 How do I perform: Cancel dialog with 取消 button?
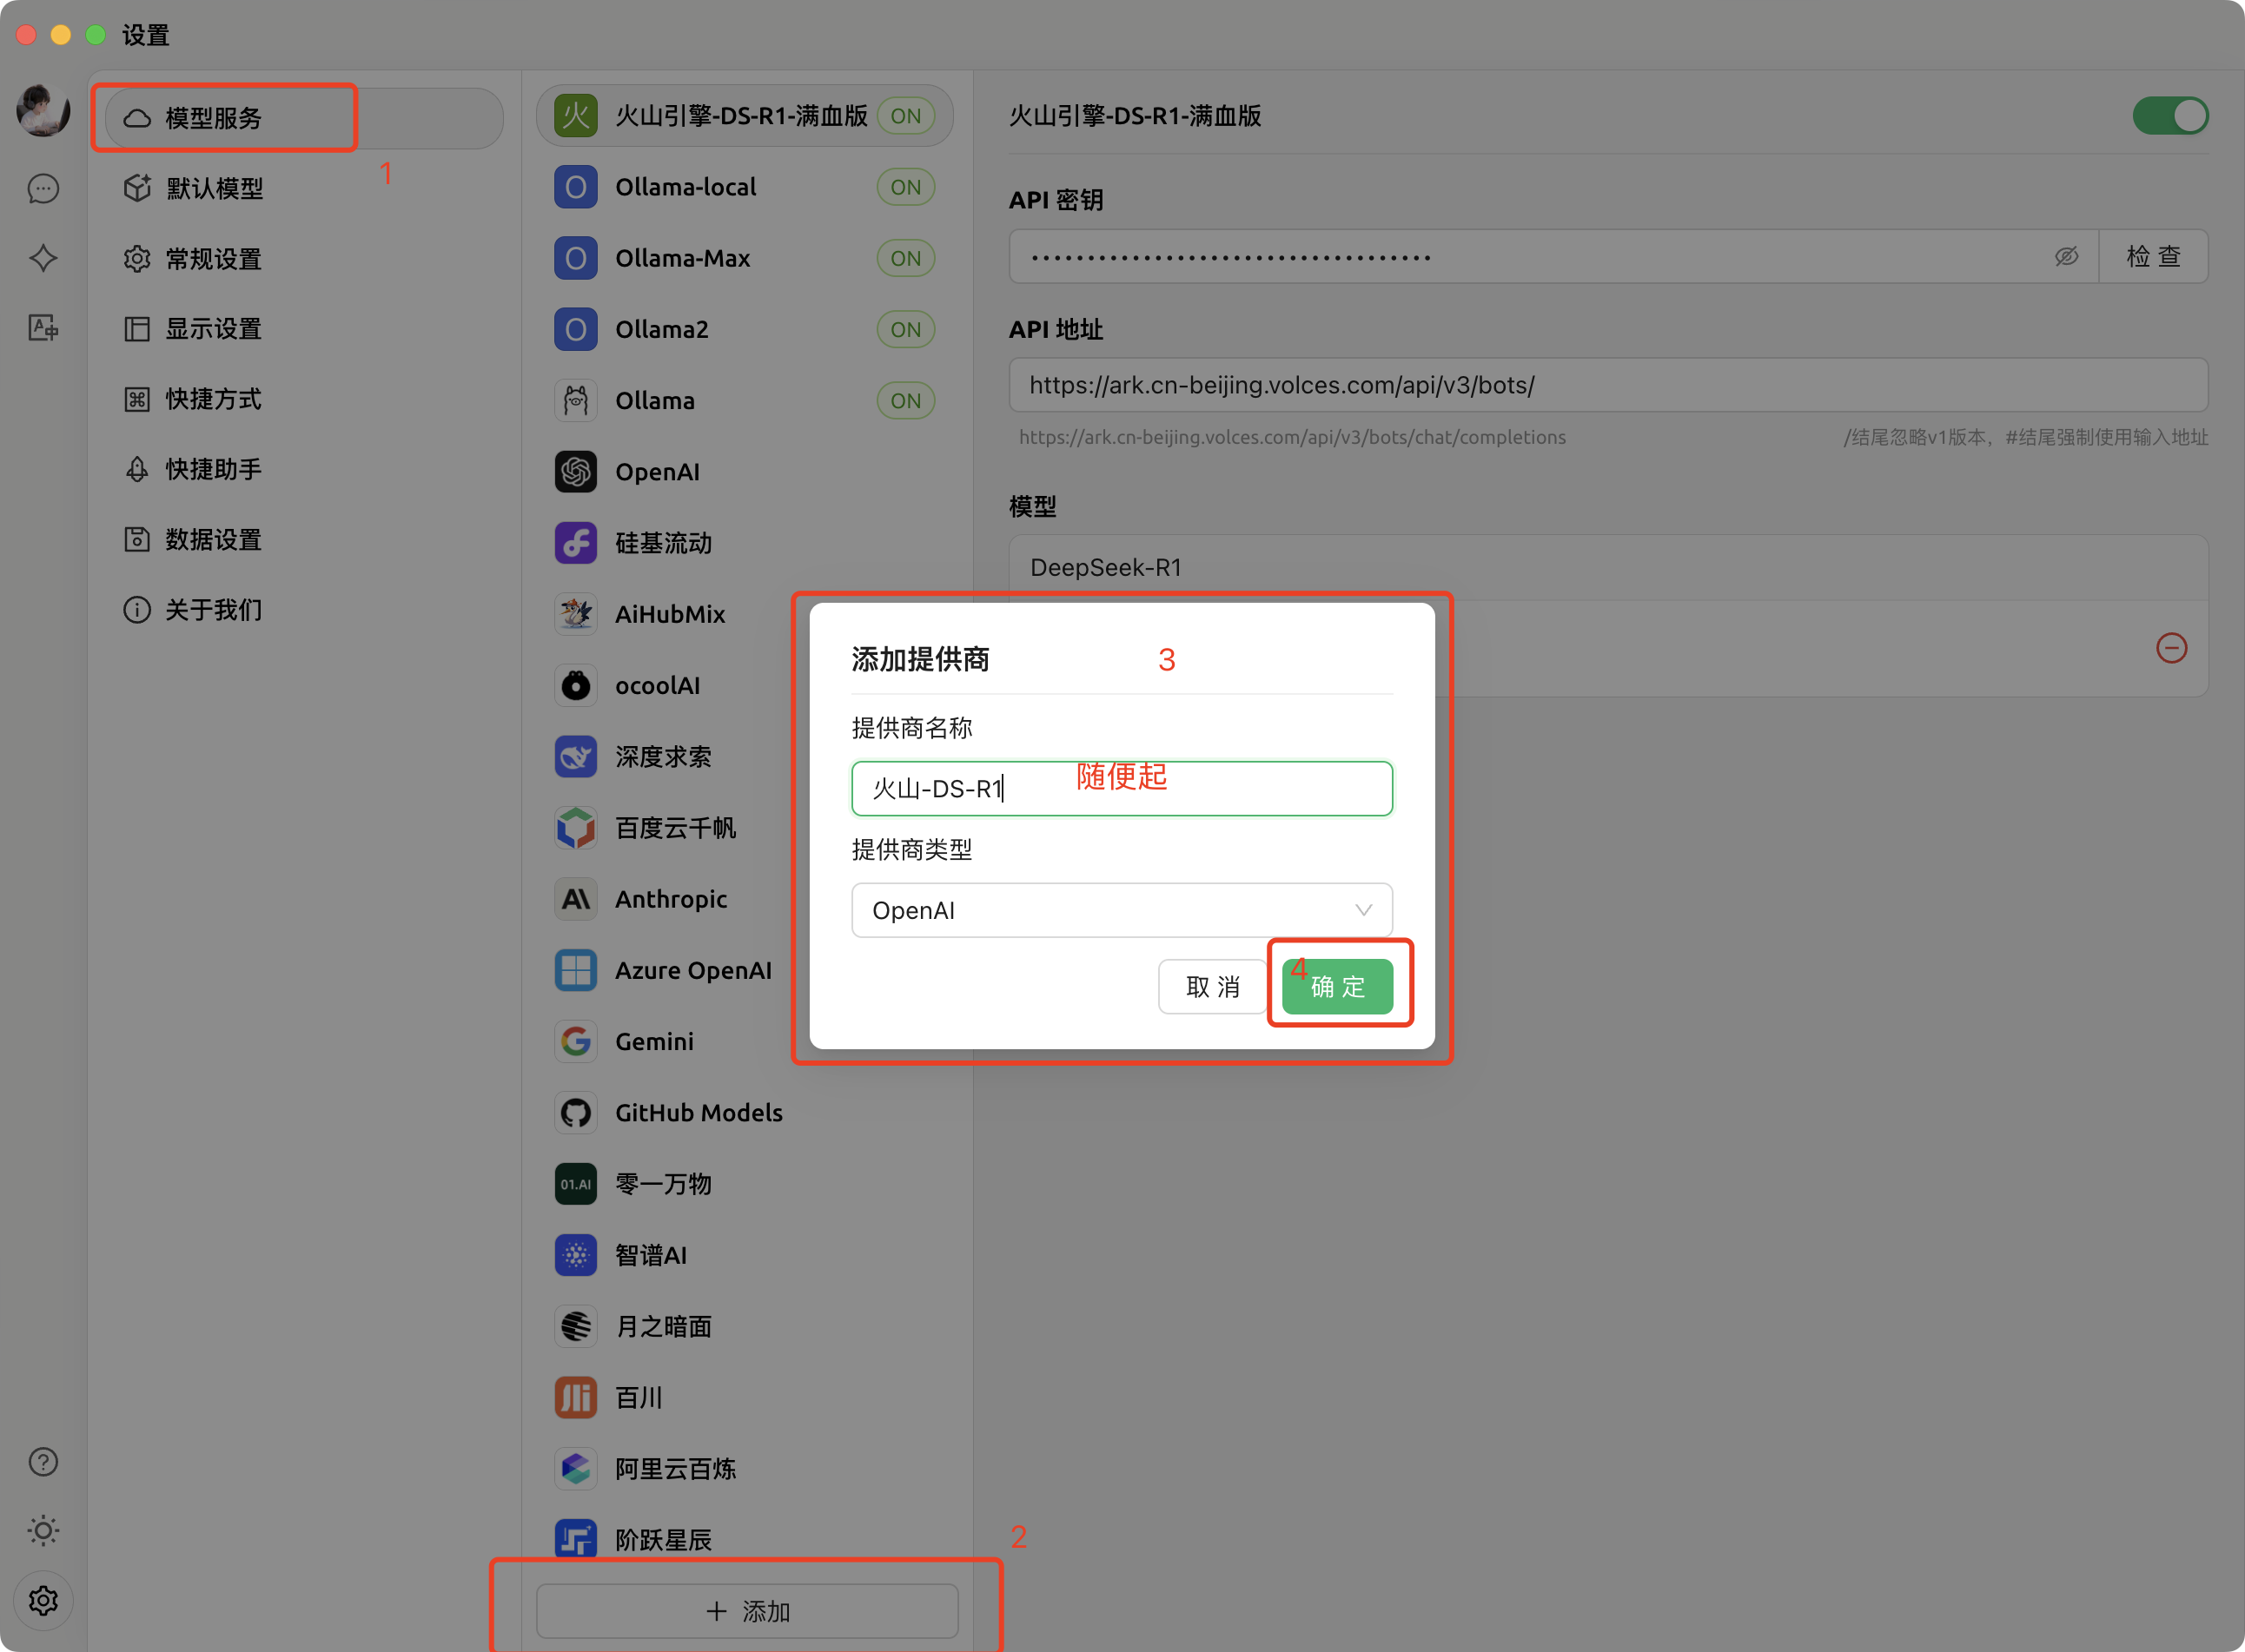pos(1213,987)
